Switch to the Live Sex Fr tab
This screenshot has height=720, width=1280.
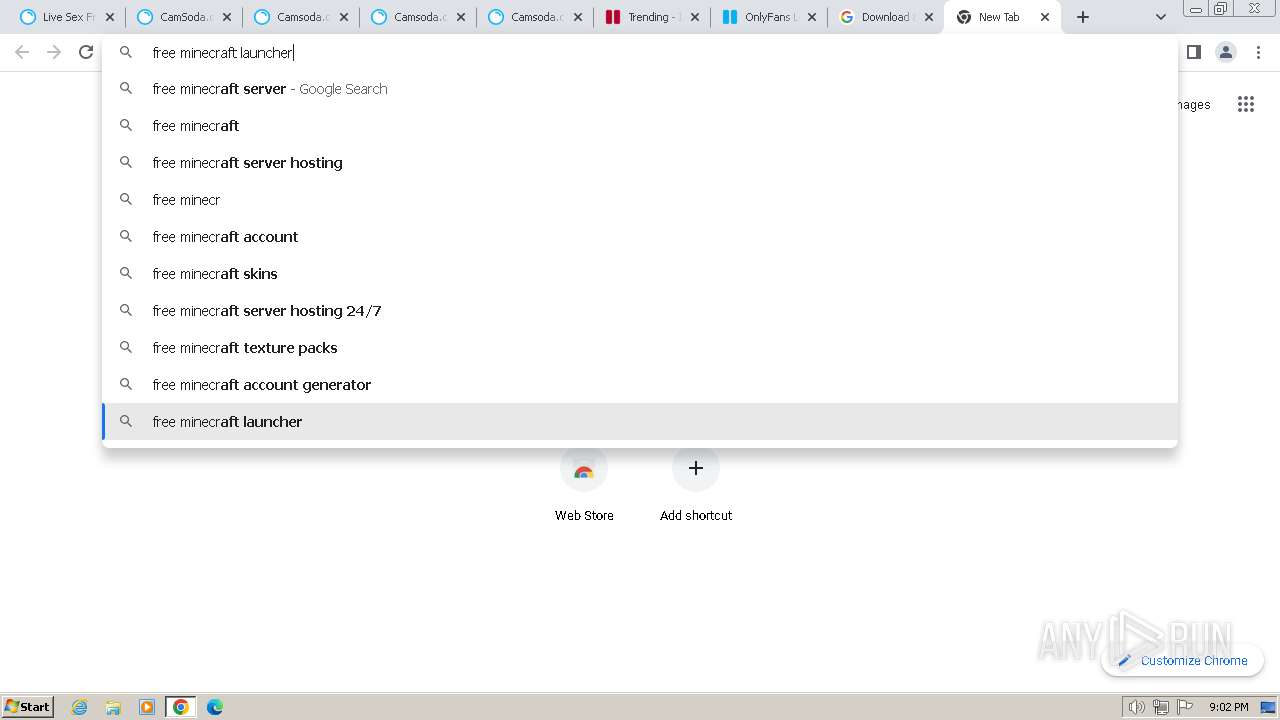(x=67, y=17)
